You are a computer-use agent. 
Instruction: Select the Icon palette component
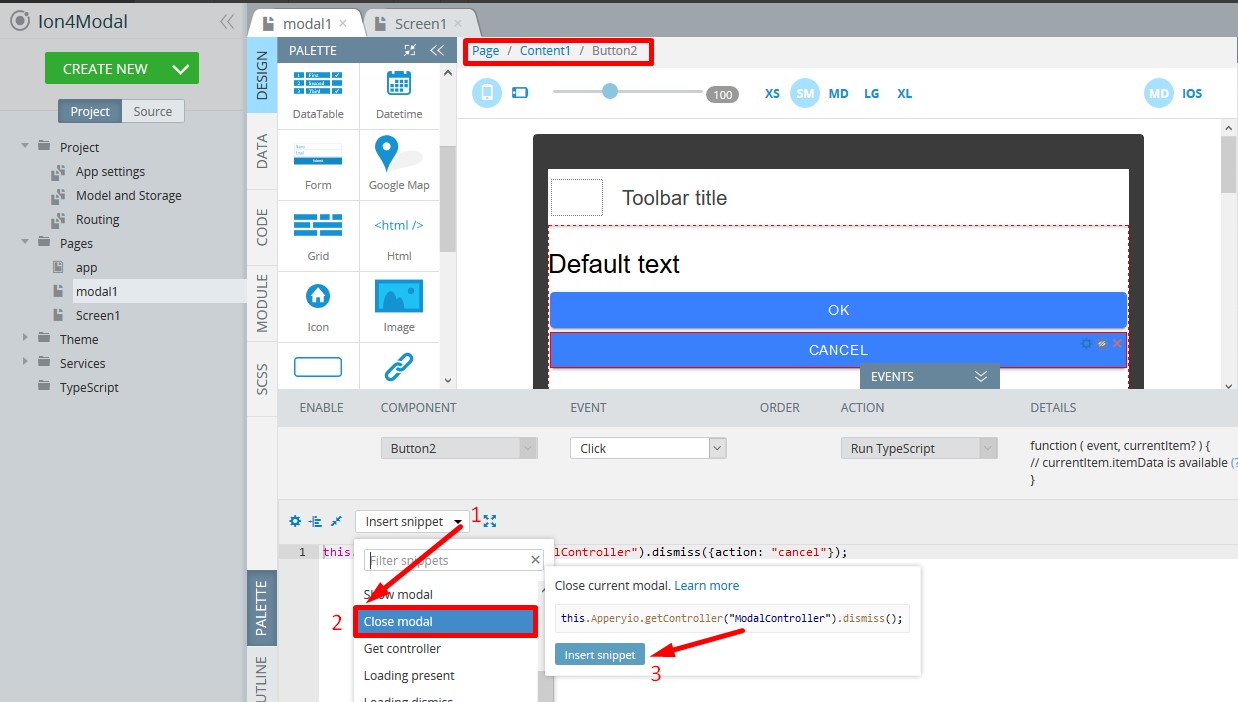(x=318, y=307)
